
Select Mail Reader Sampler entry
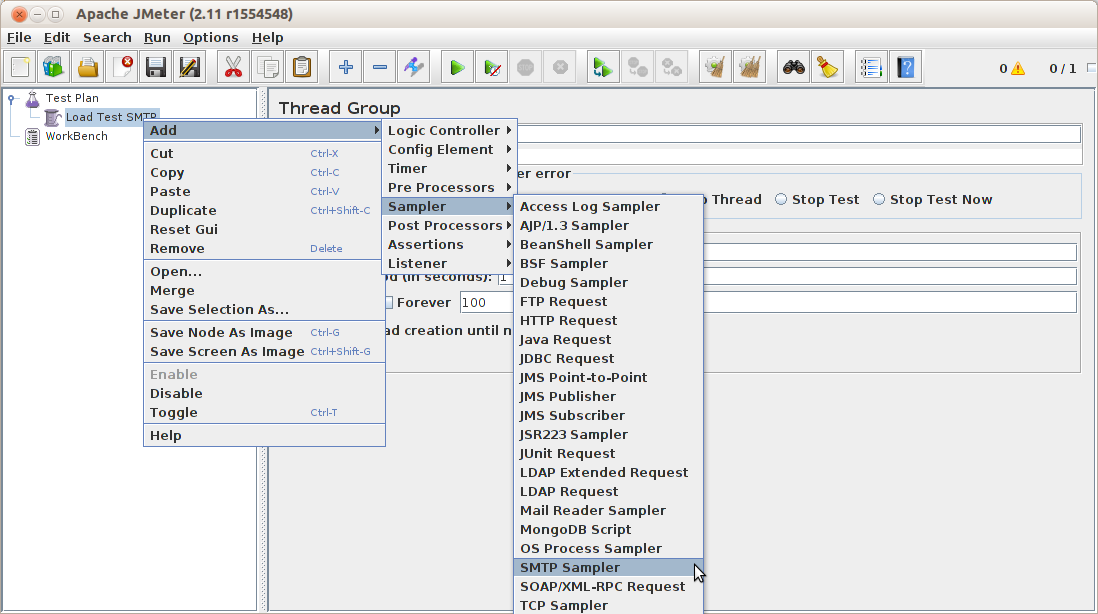(609, 510)
